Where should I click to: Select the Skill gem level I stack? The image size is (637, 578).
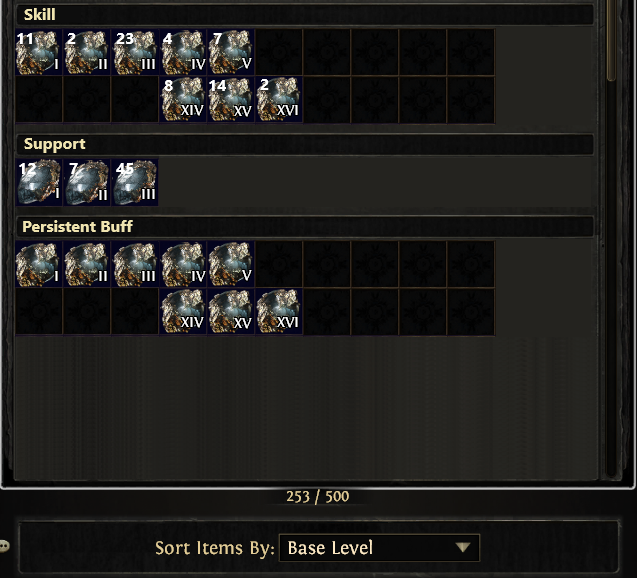tap(39, 52)
